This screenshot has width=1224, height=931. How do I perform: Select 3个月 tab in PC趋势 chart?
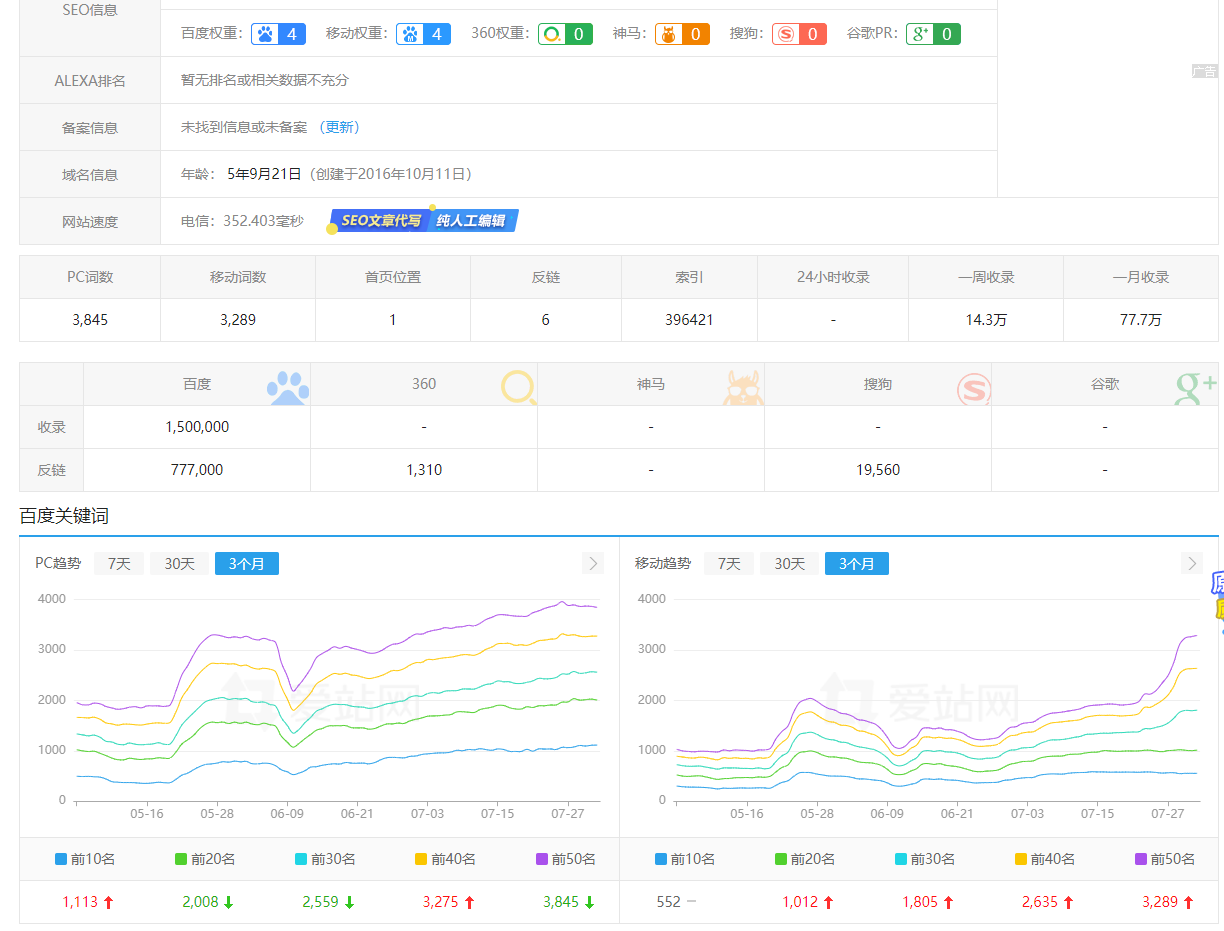(247, 564)
